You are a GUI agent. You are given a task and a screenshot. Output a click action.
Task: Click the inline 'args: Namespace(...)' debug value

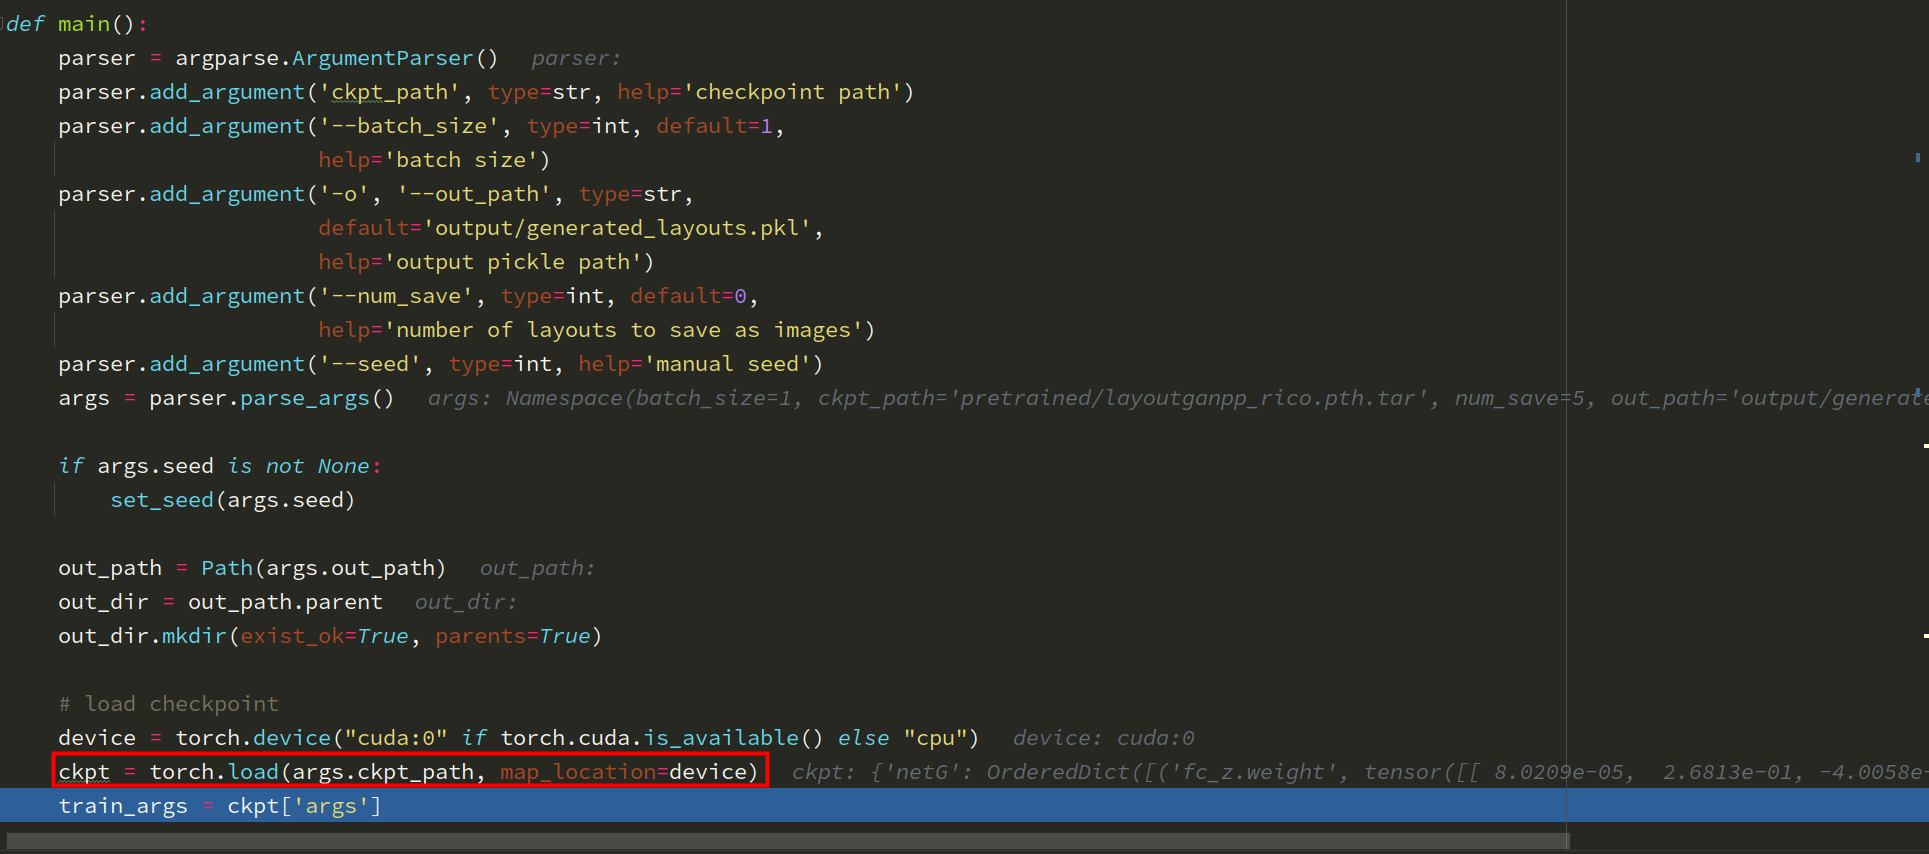click(1177, 398)
